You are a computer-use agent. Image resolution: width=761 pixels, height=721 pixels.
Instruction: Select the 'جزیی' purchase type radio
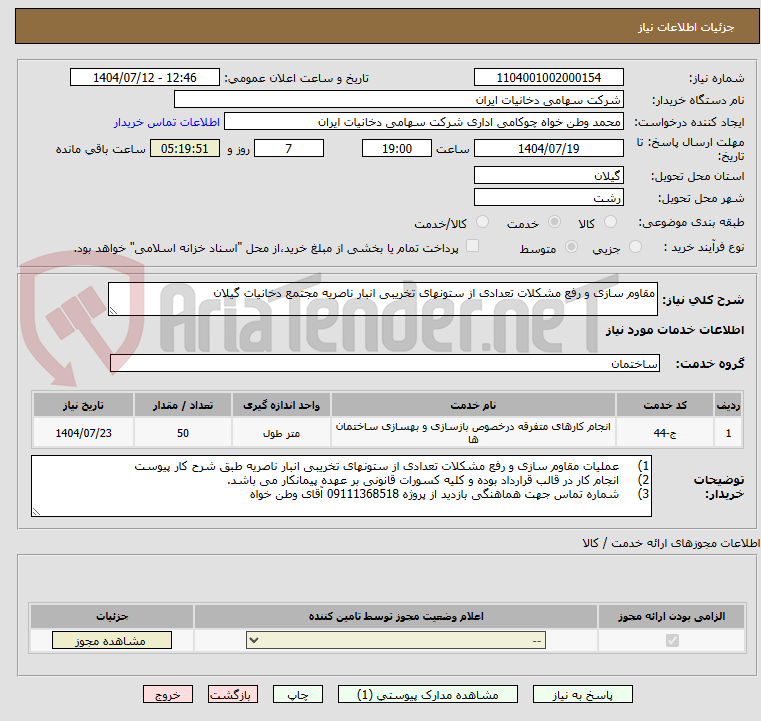click(635, 247)
